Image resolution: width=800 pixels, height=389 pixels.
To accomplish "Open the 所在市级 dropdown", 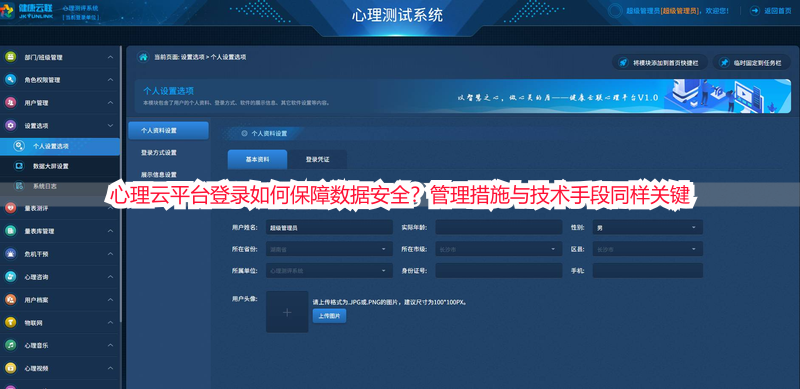I will coord(498,249).
